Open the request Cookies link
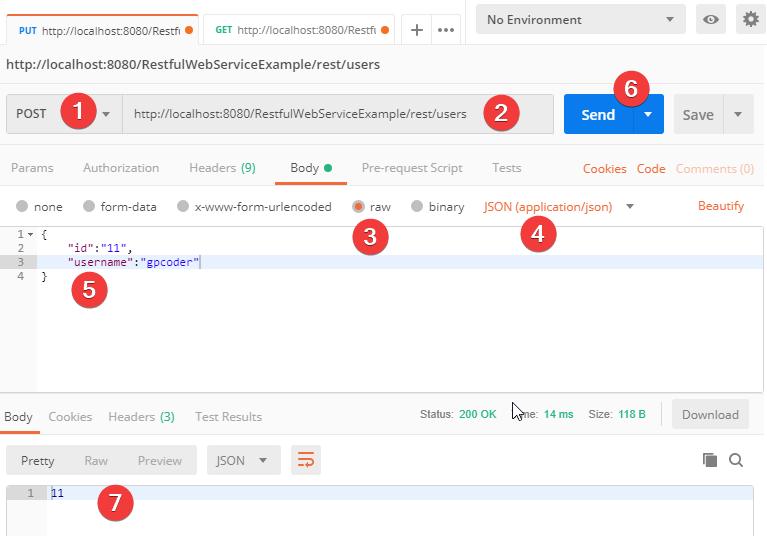767x536 pixels. [x=604, y=169]
